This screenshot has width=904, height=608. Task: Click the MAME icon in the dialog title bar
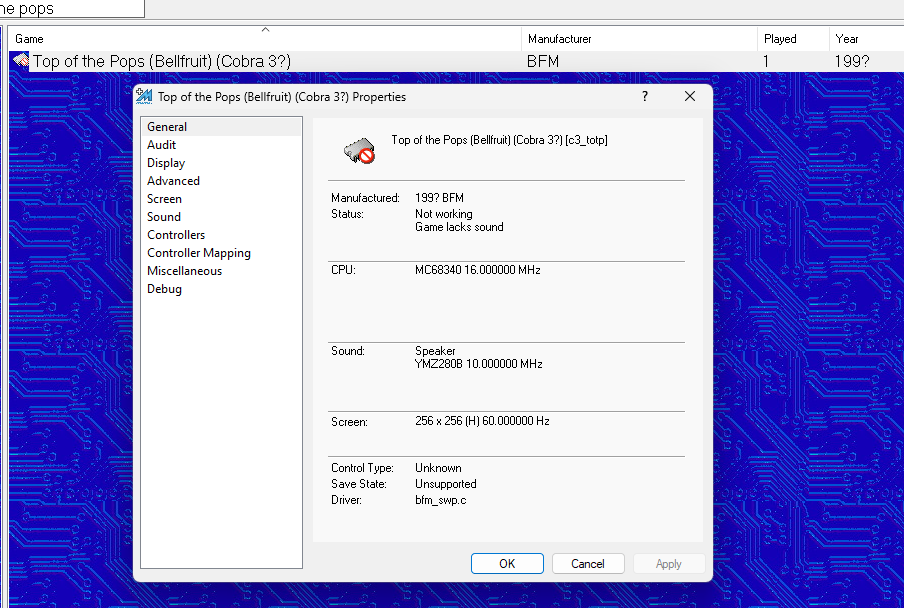click(x=144, y=97)
